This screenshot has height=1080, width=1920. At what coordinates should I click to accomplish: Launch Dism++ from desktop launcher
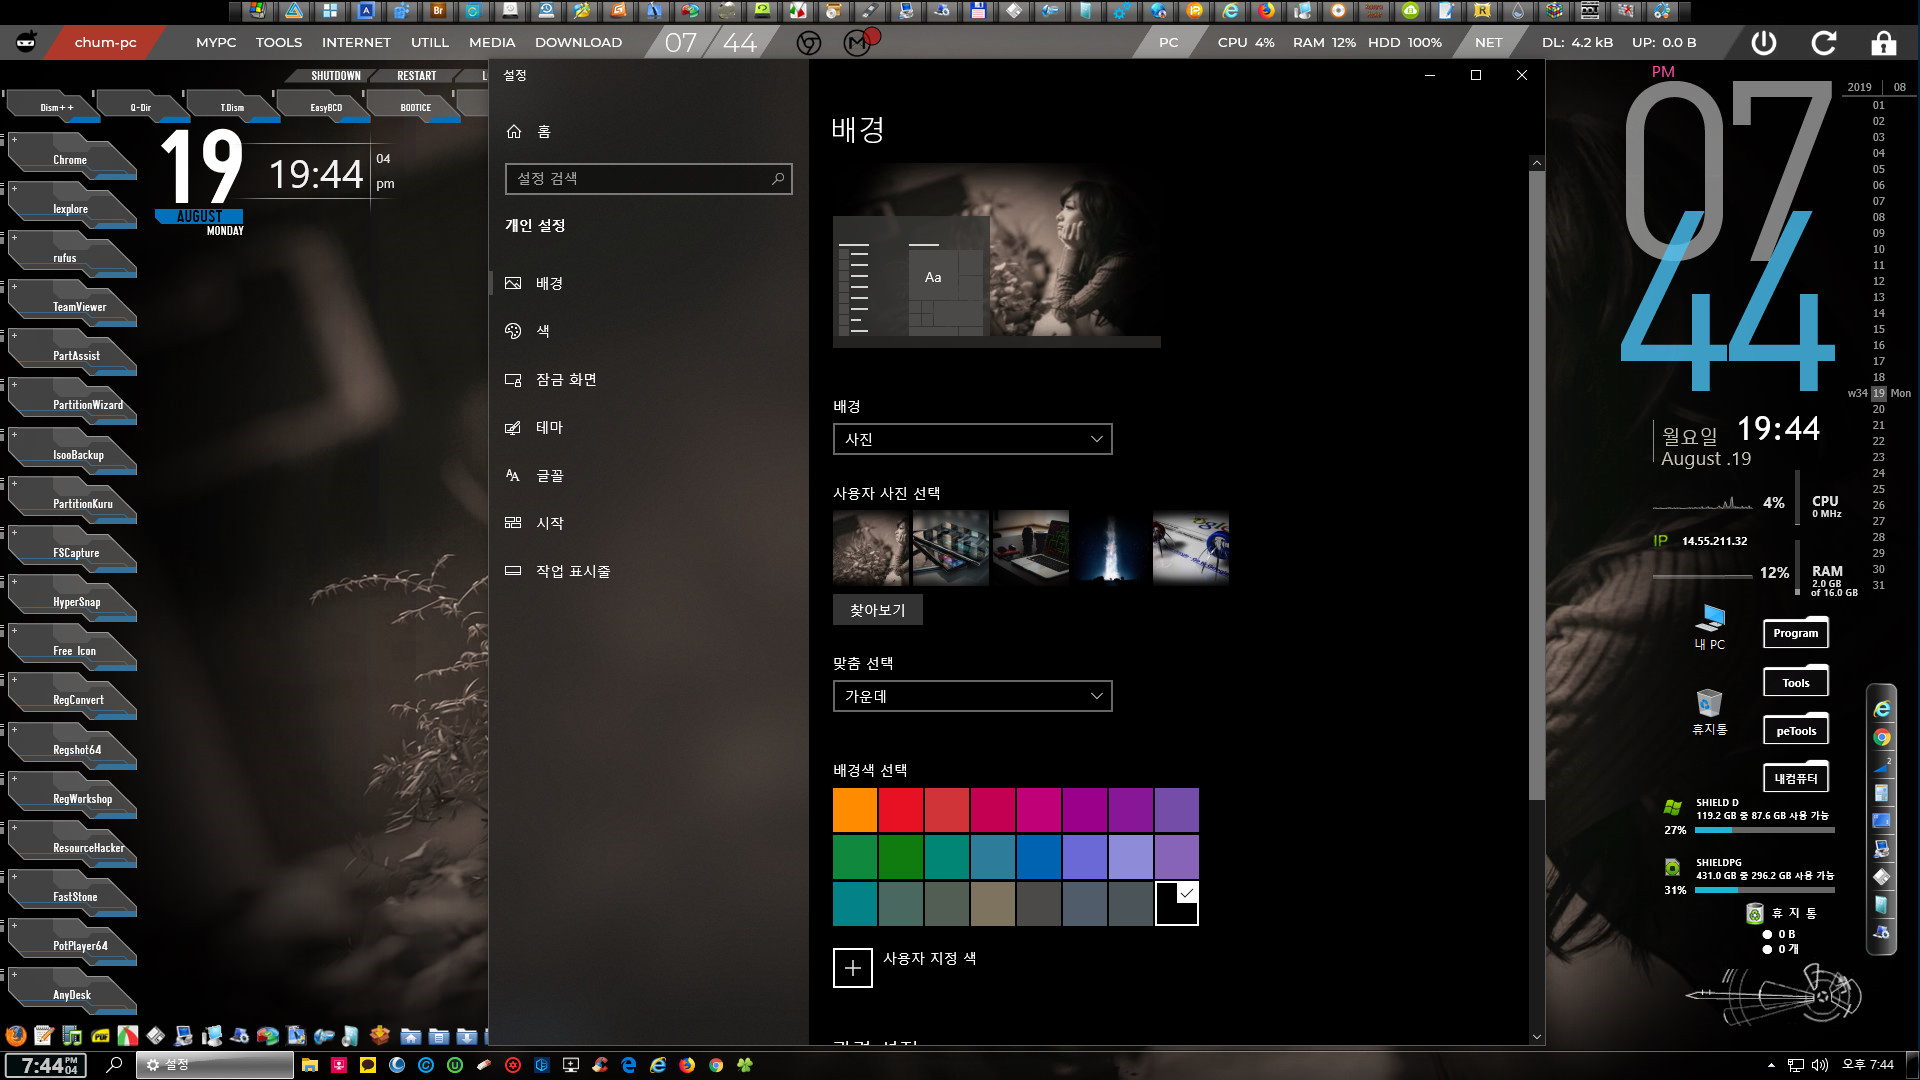[x=55, y=107]
